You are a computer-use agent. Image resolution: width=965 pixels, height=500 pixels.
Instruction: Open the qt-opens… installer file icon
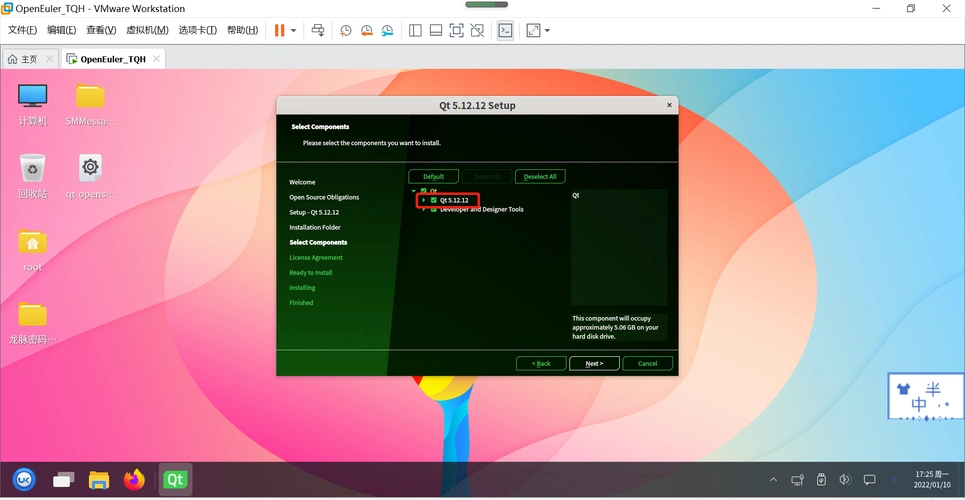90,177
